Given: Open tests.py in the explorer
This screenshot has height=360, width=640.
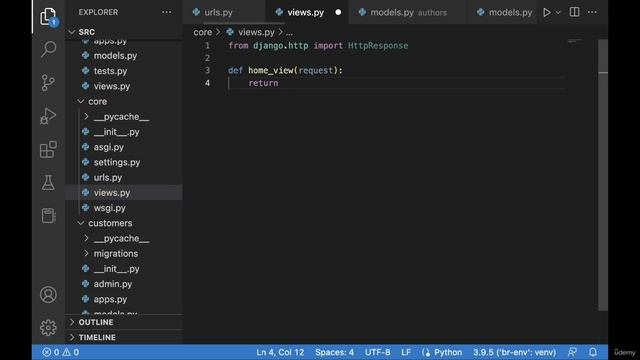Looking at the screenshot, I should click(110, 71).
